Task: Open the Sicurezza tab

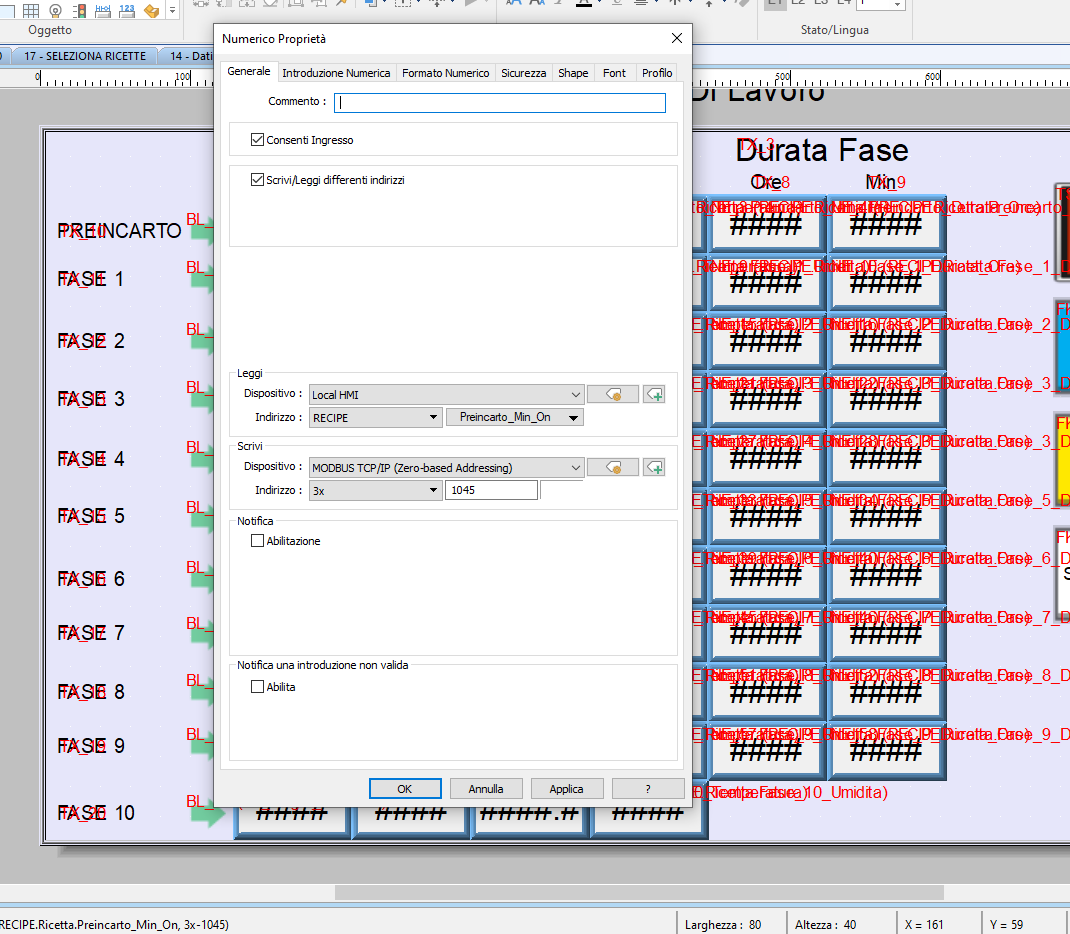Action: (x=523, y=73)
